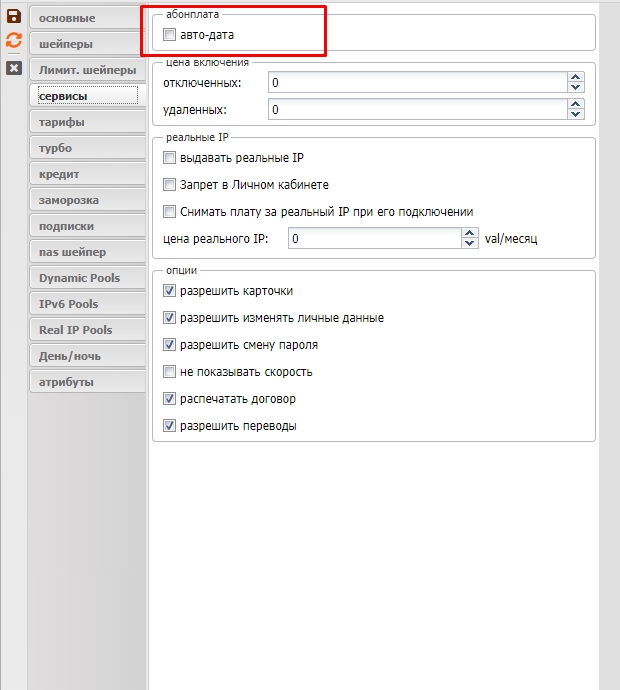Select the заморозка tab

point(86,200)
